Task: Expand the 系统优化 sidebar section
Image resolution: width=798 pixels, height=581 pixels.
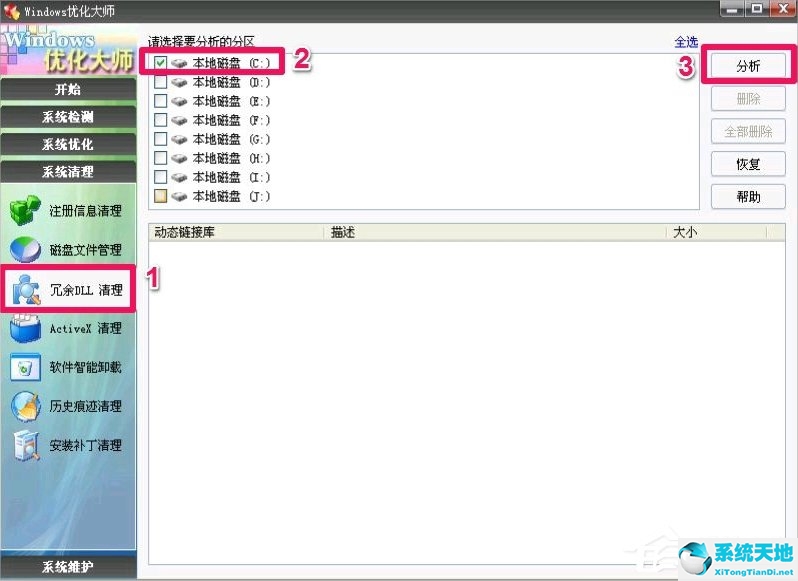Action: point(68,144)
